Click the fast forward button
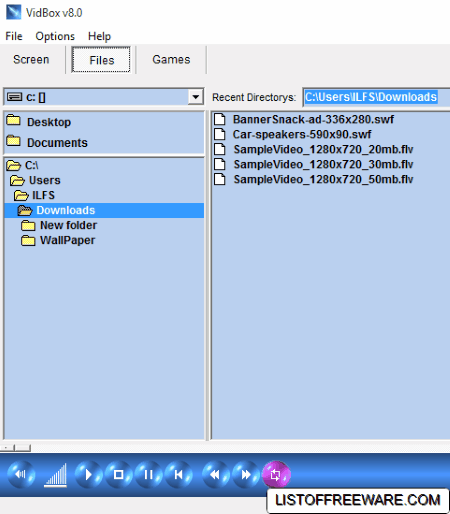This screenshot has height=514, width=450. pyautogui.click(x=246, y=474)
